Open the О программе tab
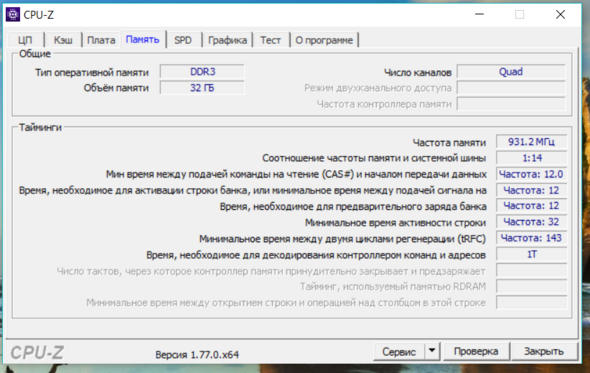590x373 pixels. tap(324, 40)
